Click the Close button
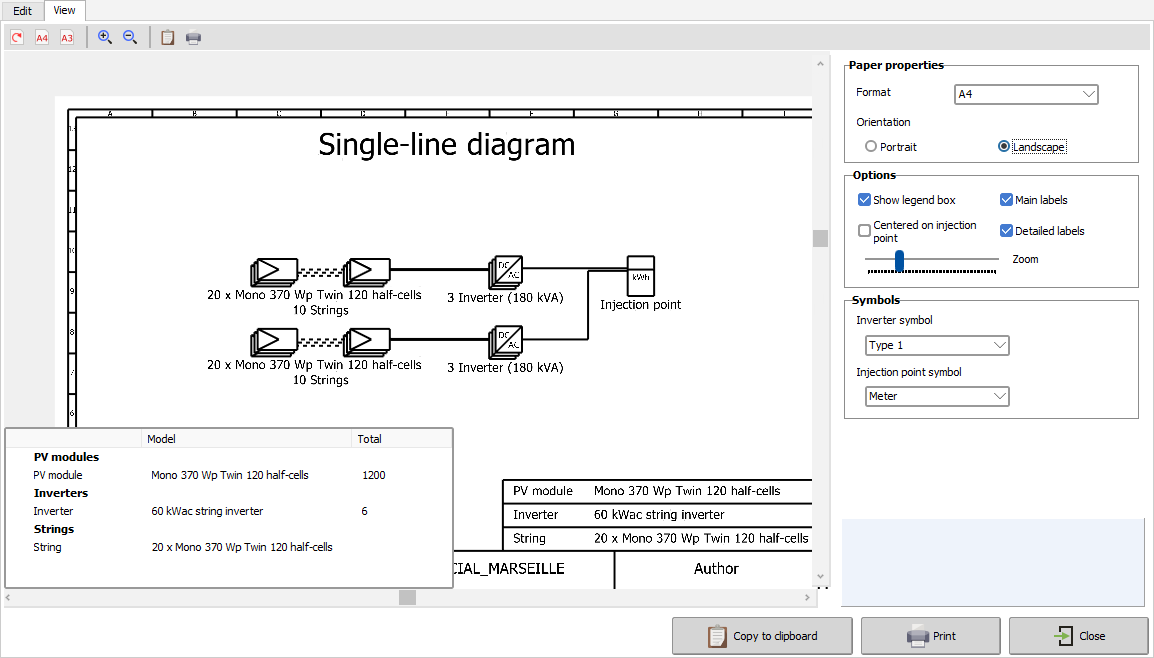The height and width of the screenshot is (658, 1154). pyautogui.click(x=1078, y=636)
